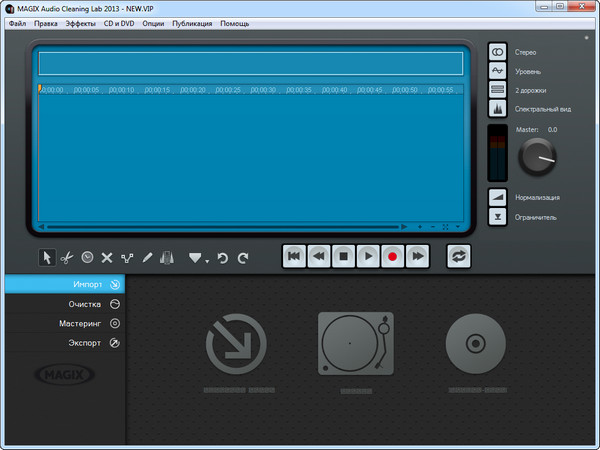Select the volume curve node tool

click(x=127, y=258)
